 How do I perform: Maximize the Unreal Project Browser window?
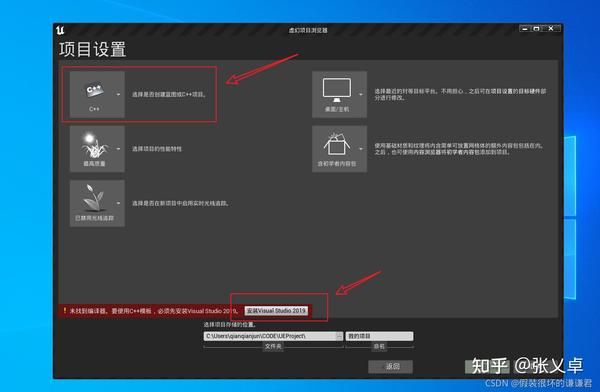point(536,29)
